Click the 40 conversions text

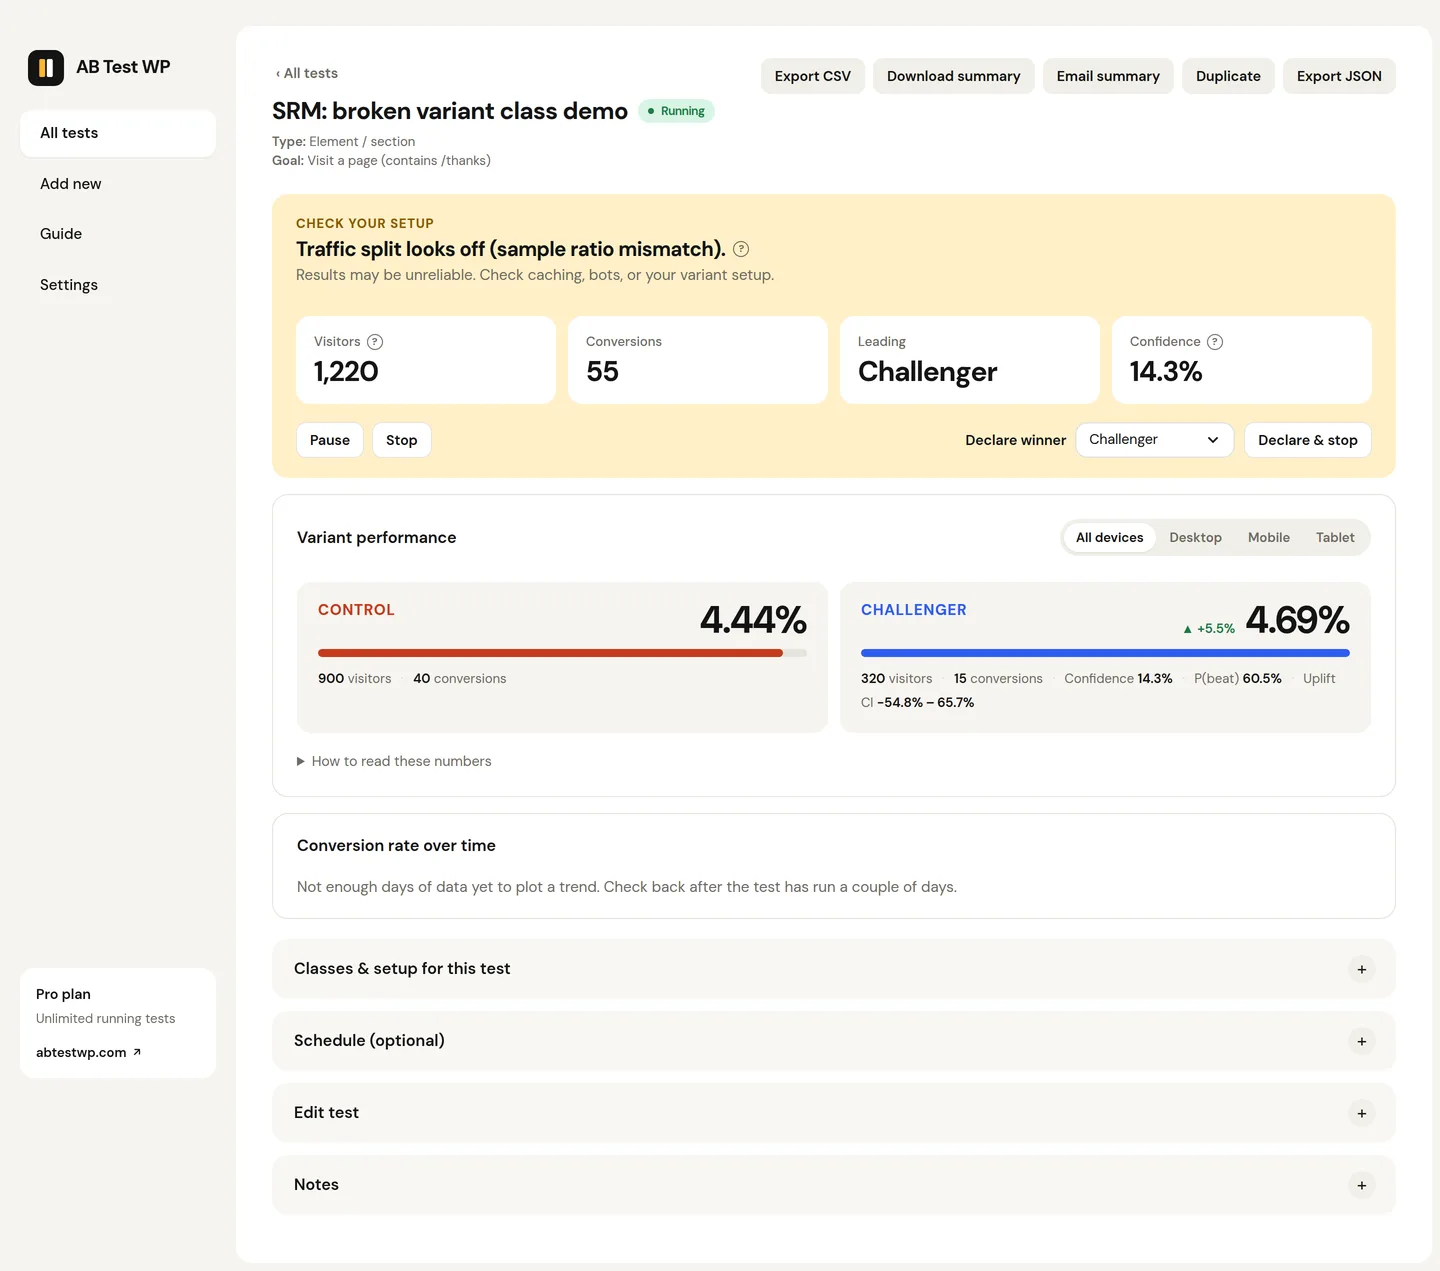(x=460, y=678)
